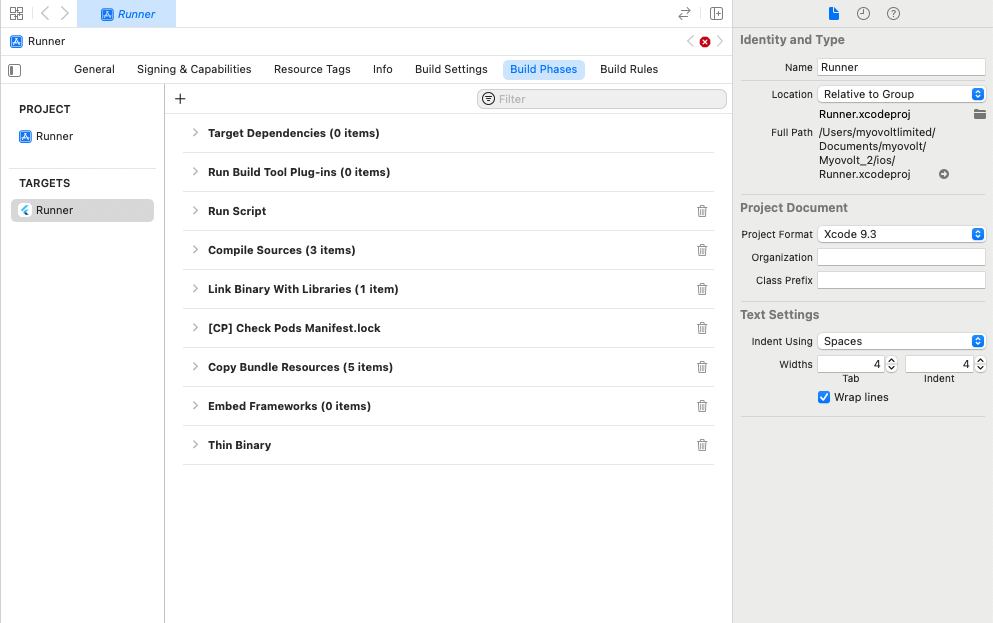Toggle the left navigator panel visibility

point(14,70)
